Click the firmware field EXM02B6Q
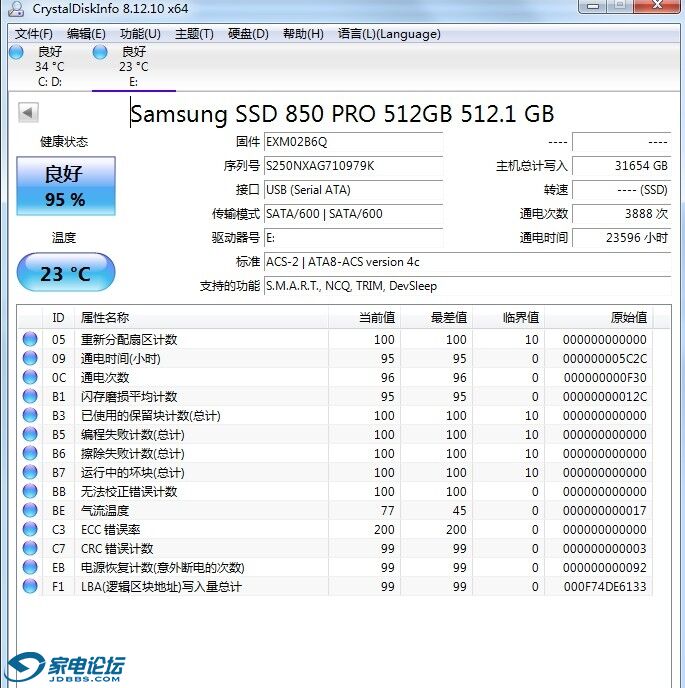685x688 pixels. point(353,142)
